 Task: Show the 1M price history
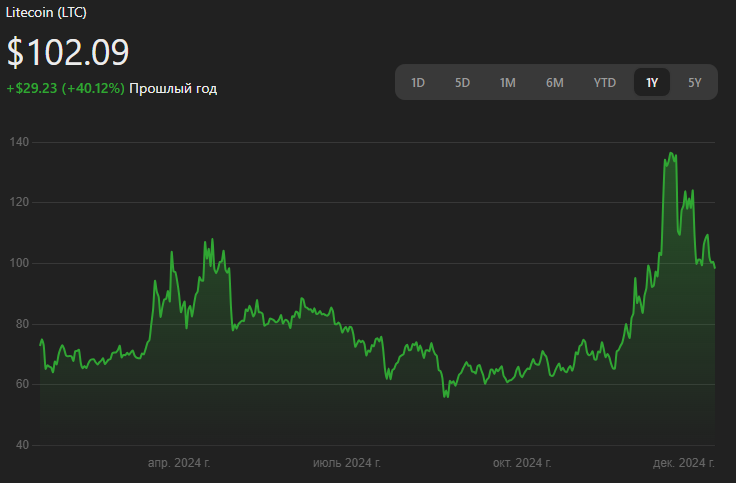(507, 83)
